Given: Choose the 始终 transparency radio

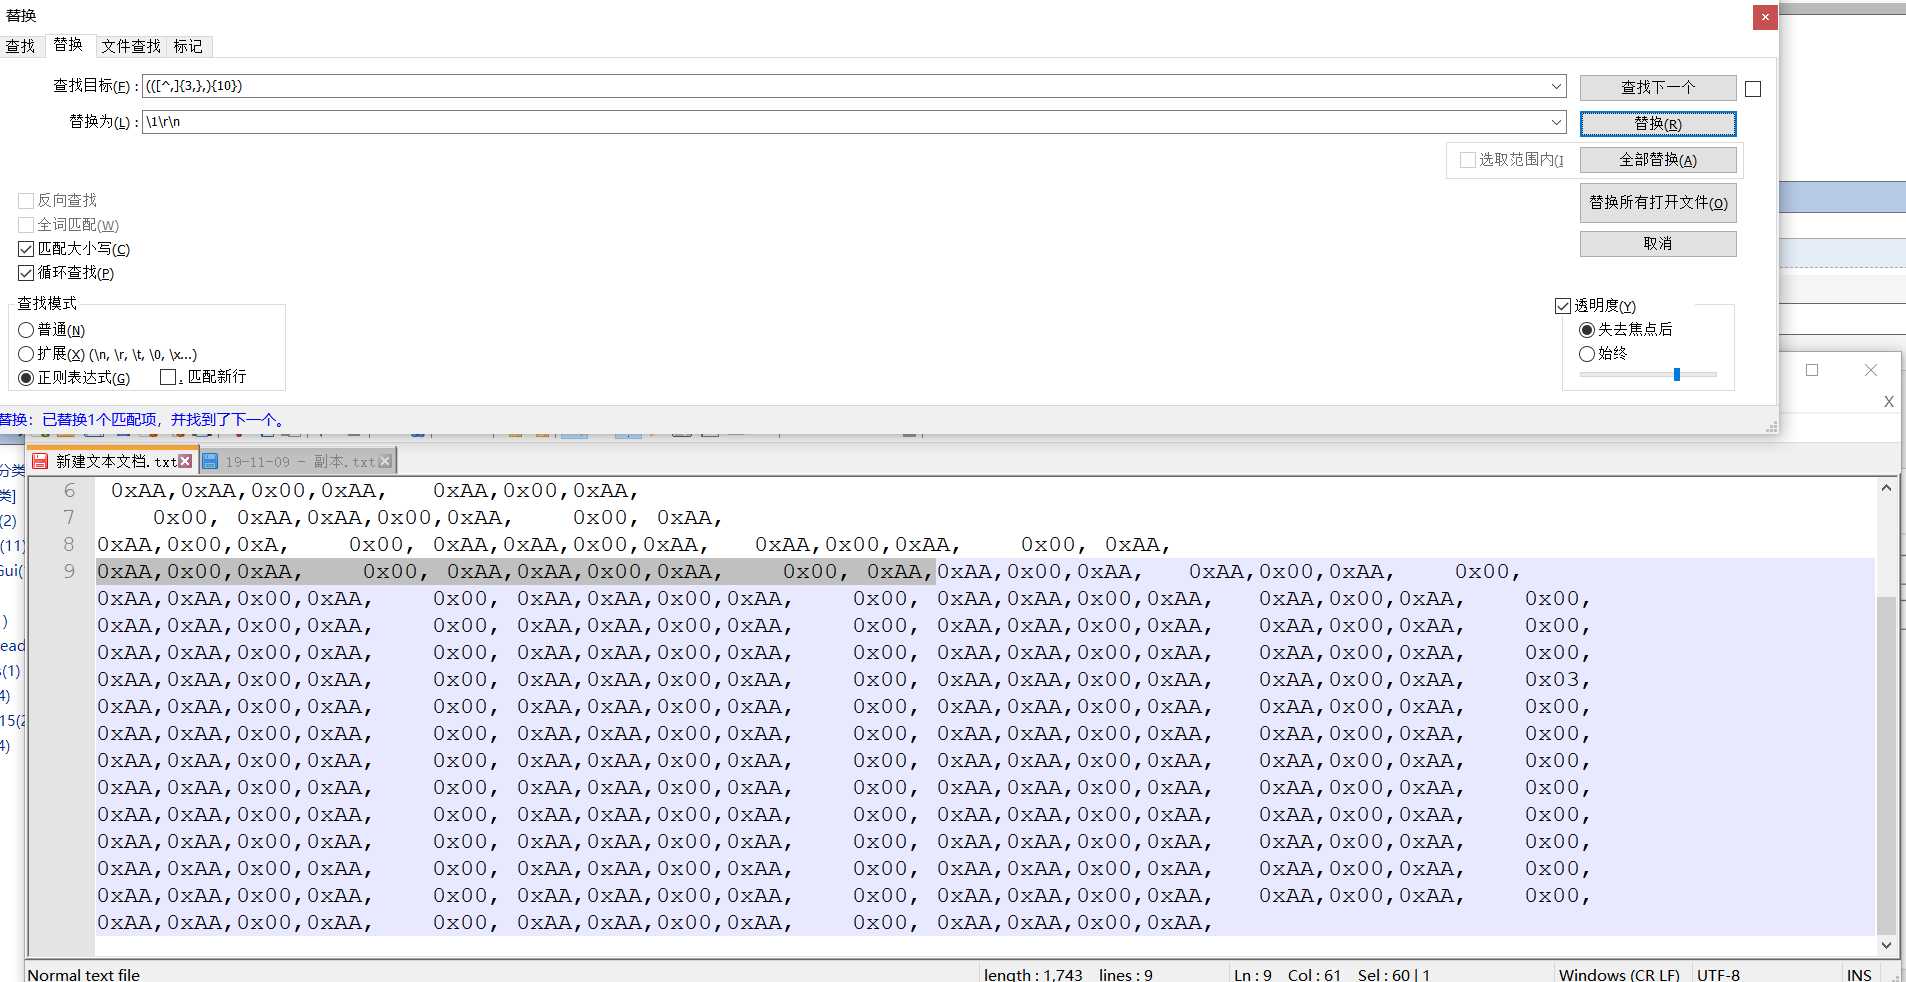Looking at the screenshot, I should tap(1586, 354).
